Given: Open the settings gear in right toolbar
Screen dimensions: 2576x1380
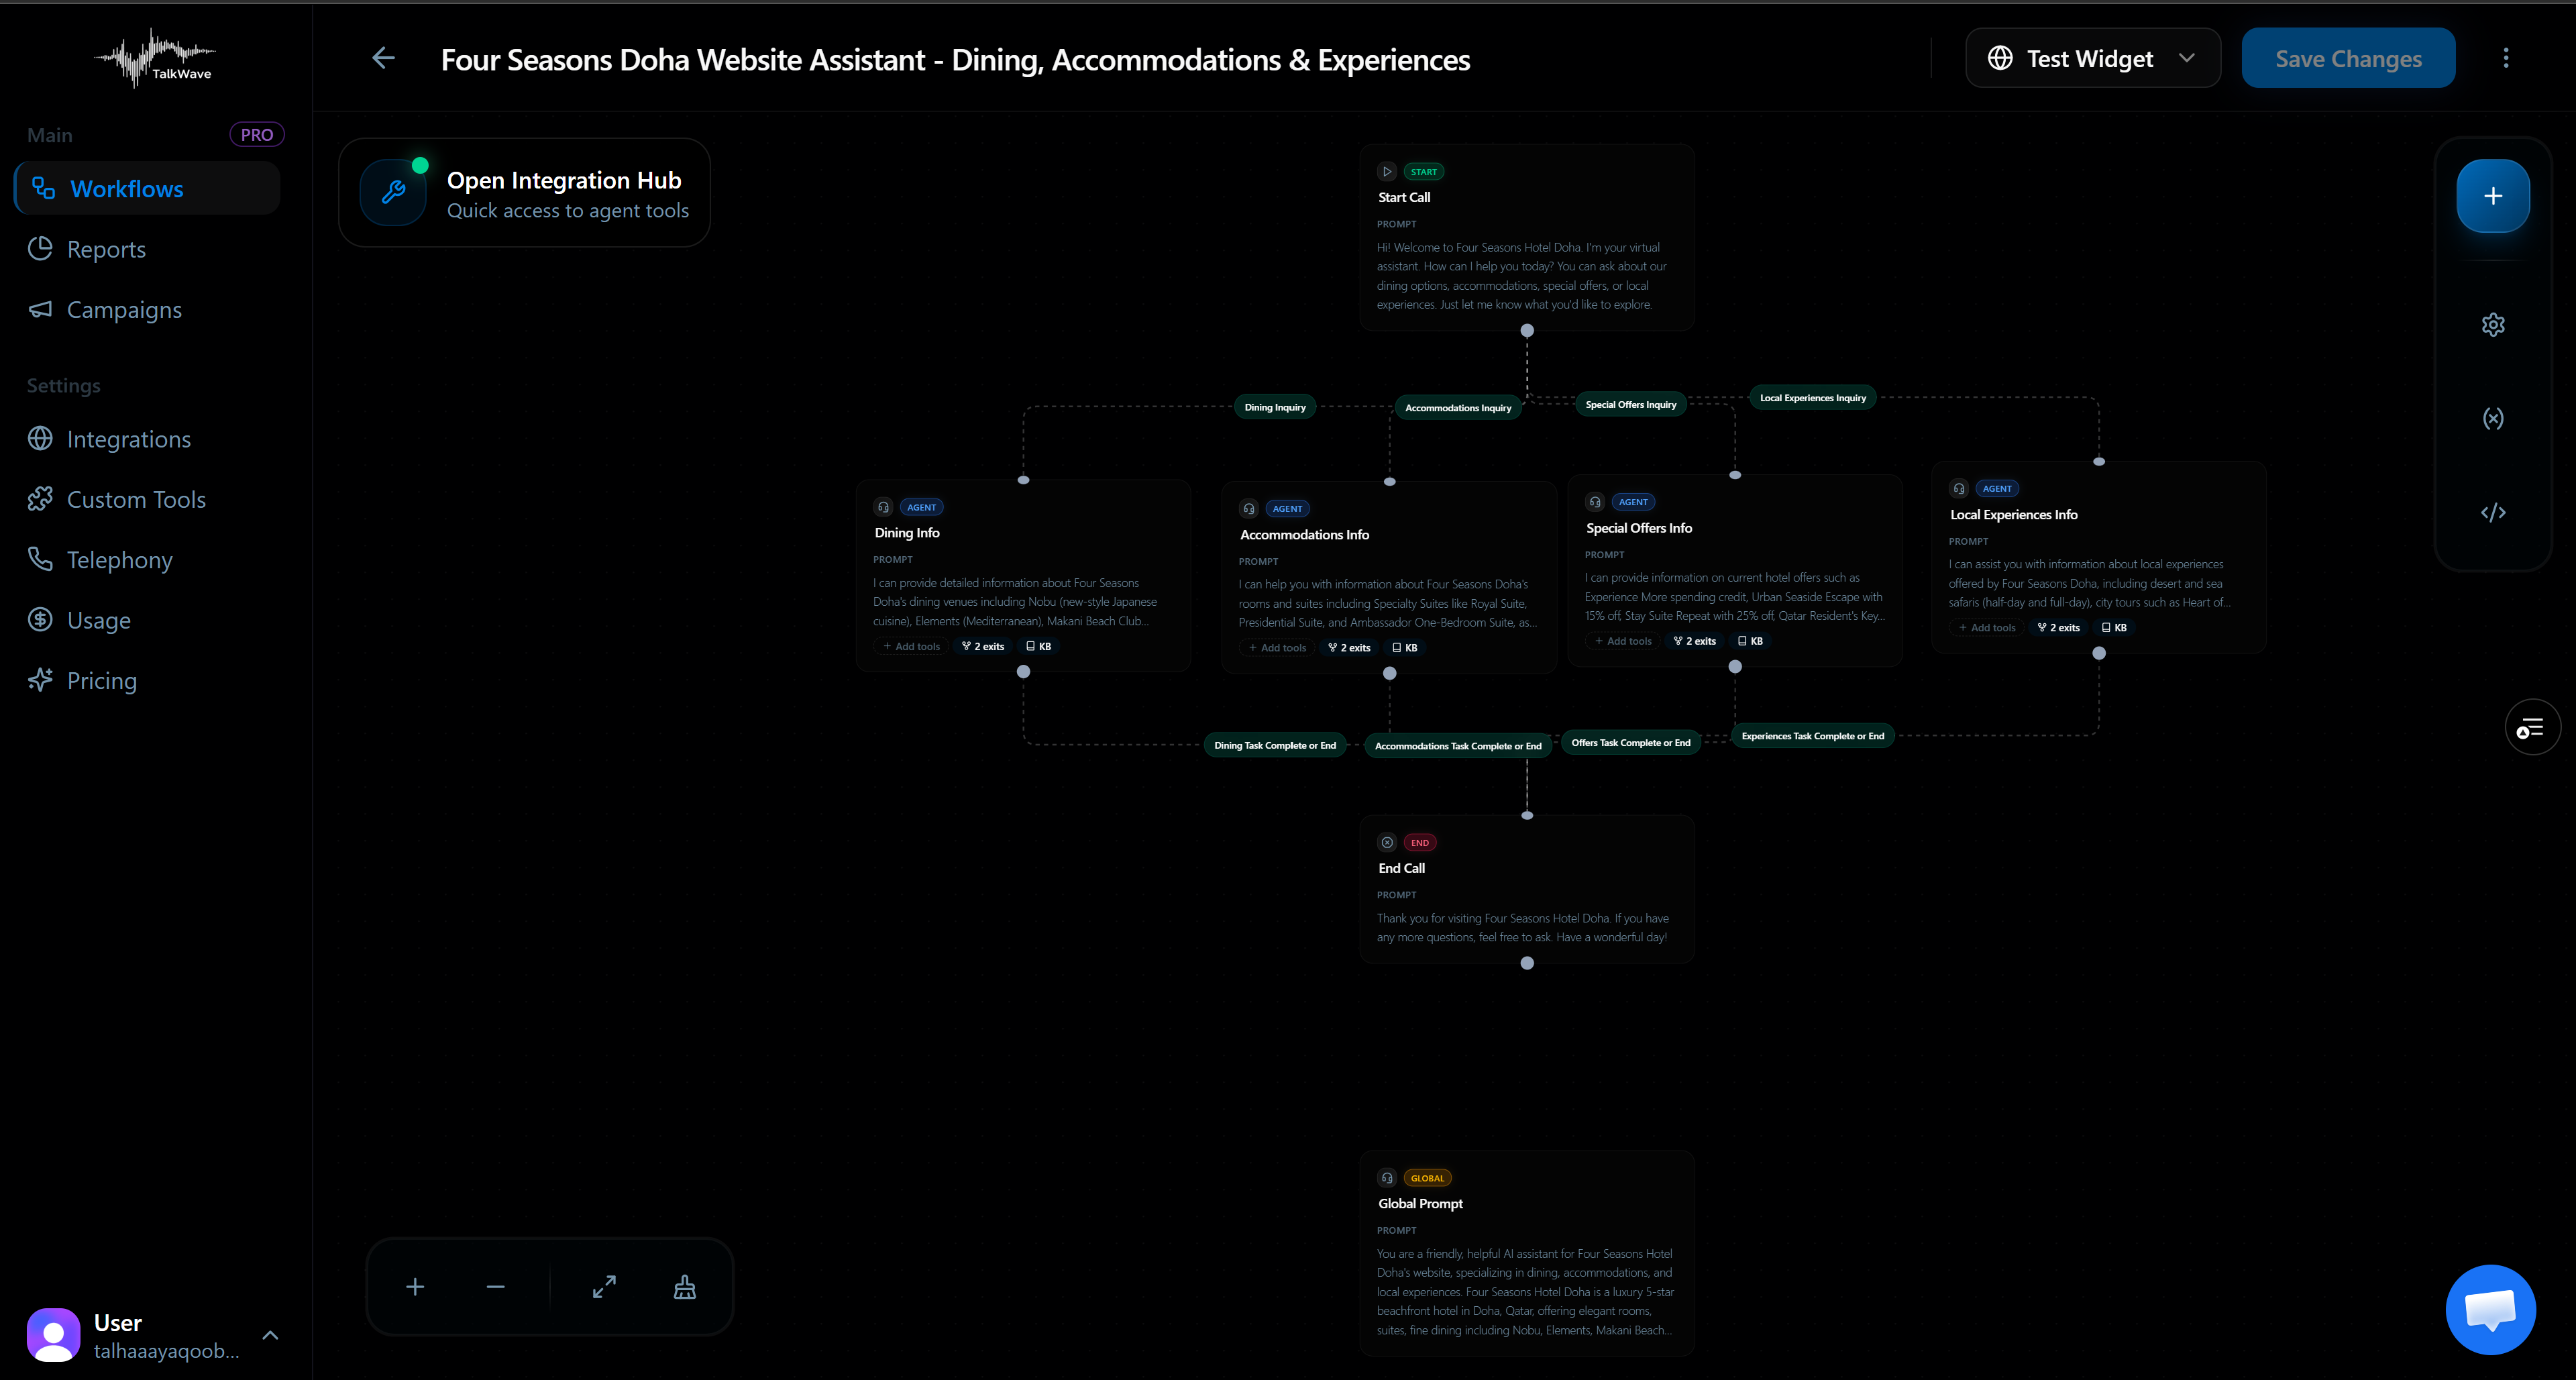Looking at the screenshot, I should [2492, 325].
